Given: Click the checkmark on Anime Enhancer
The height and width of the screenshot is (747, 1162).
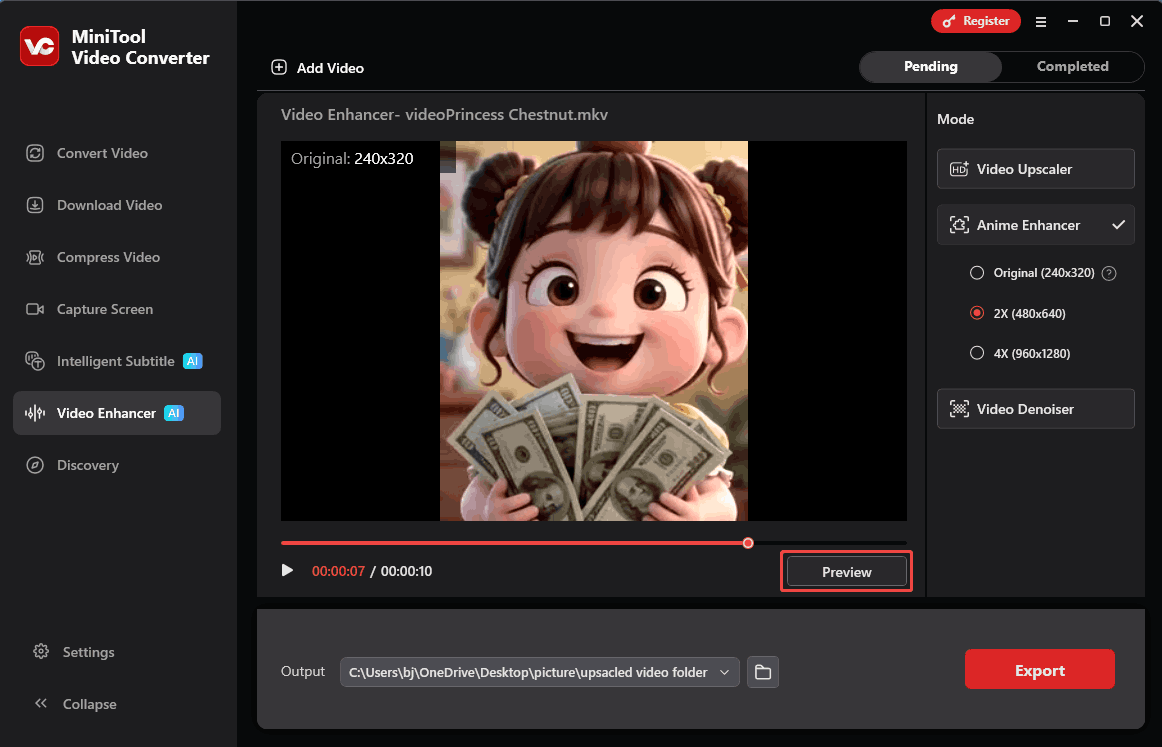Looking at the screenshot, I should pos(1118,225).
